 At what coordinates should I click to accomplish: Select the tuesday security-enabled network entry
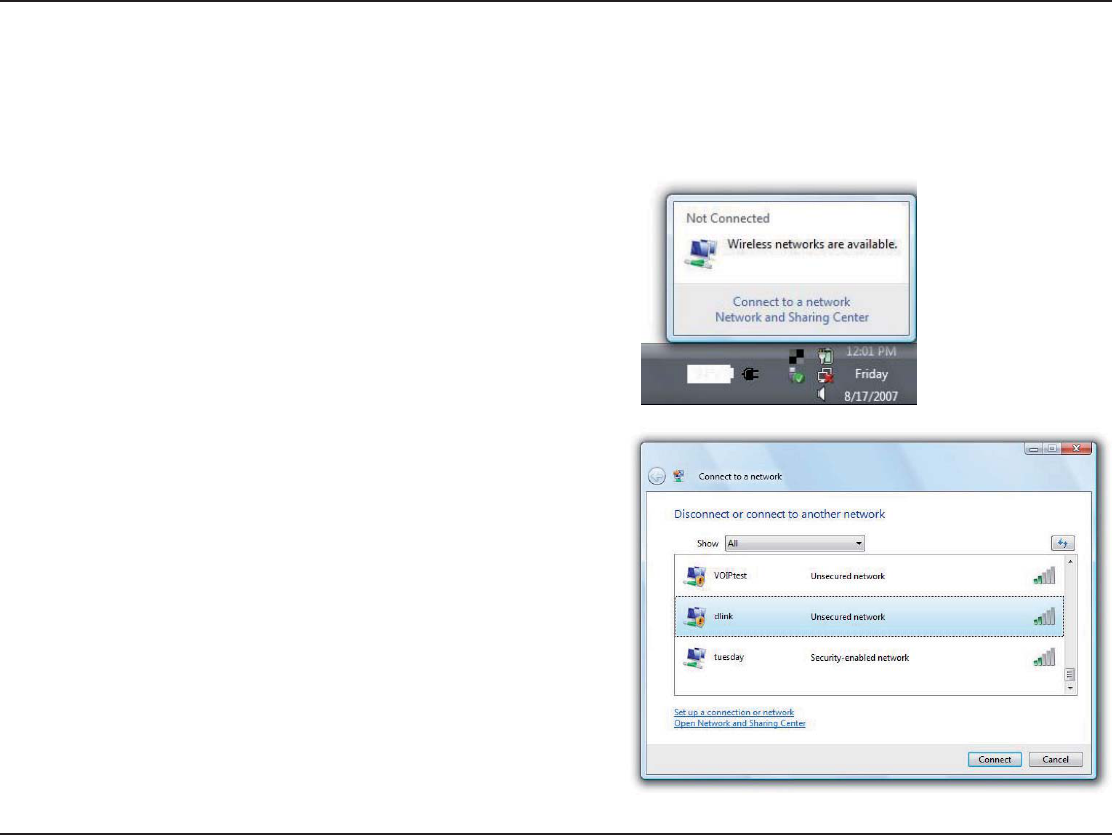tap(869, 658)
